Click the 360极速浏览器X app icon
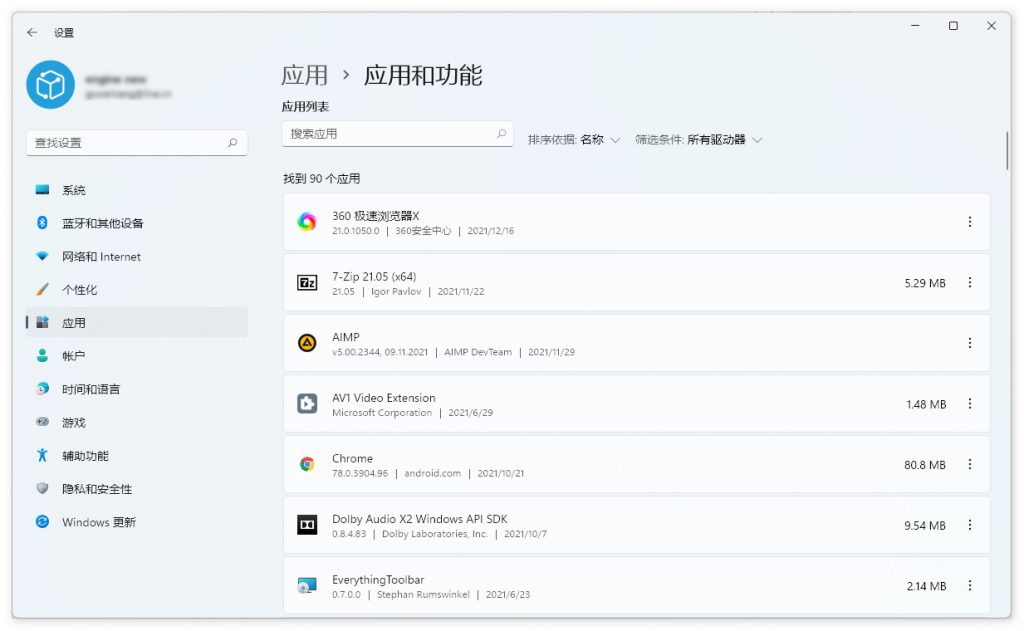Screen dimensions: 1024x631 [x=305, y=221]
